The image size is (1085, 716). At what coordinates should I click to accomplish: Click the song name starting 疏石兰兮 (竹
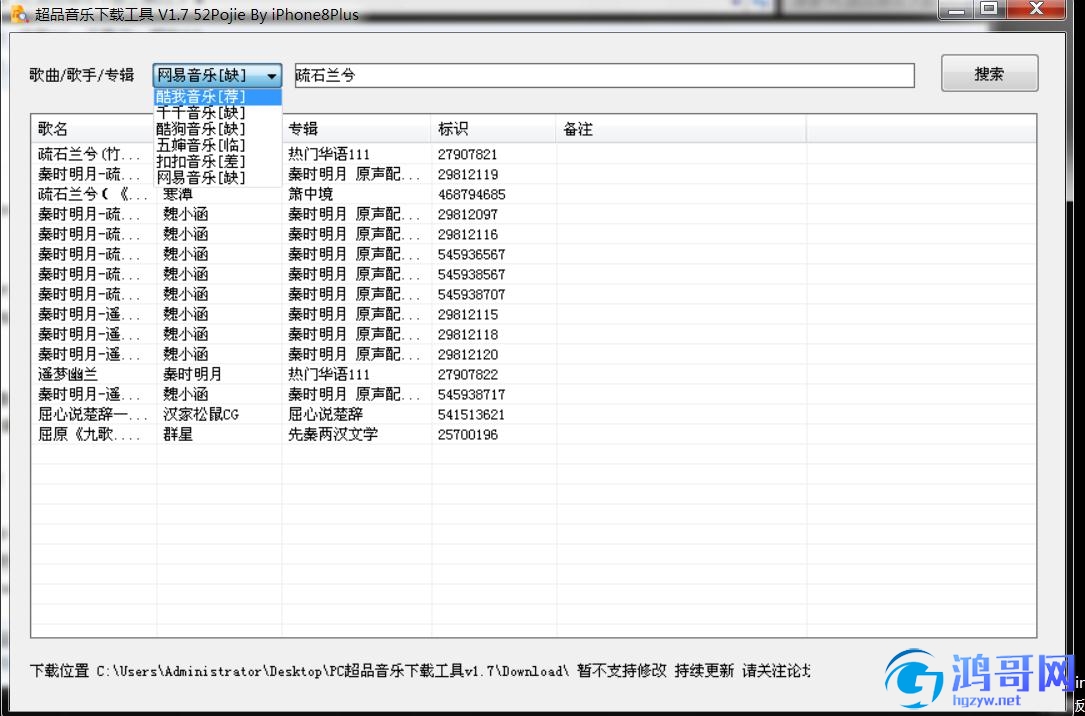90,154
